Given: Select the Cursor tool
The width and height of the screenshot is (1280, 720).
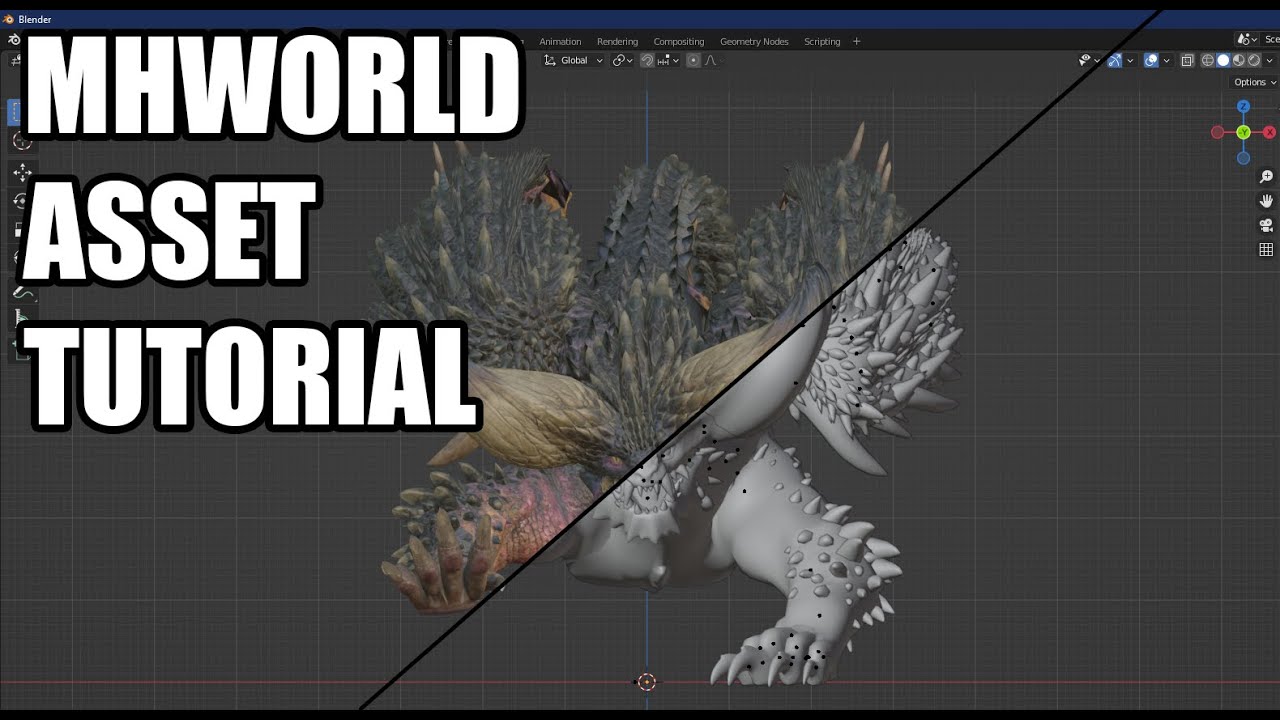Looking at the screenshot, I should pos(22,141).
